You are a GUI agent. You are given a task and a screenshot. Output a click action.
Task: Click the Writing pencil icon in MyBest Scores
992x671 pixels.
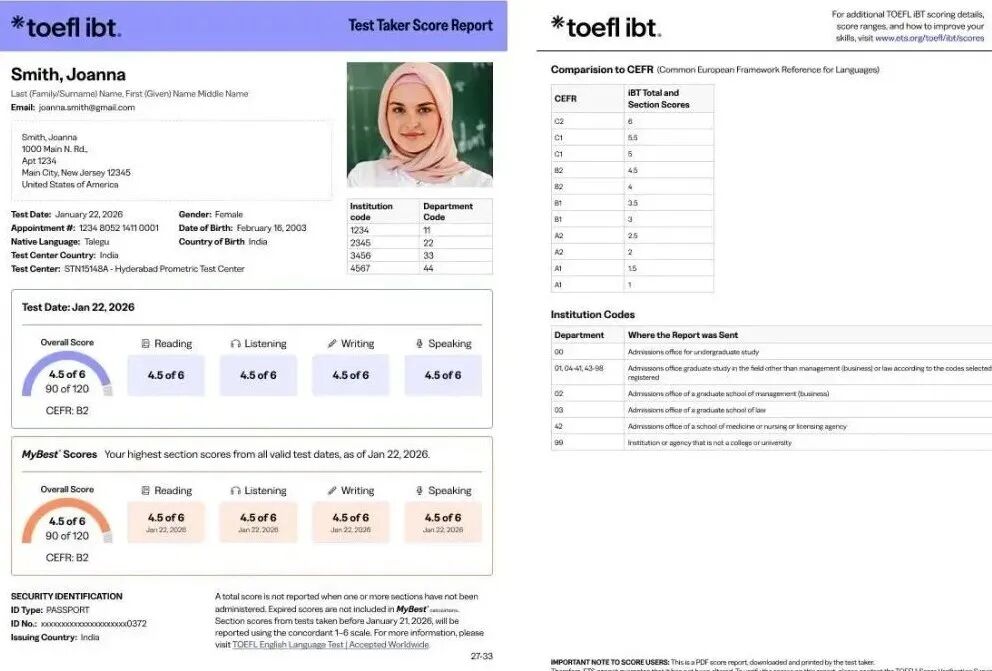click(x=332, y=490)
